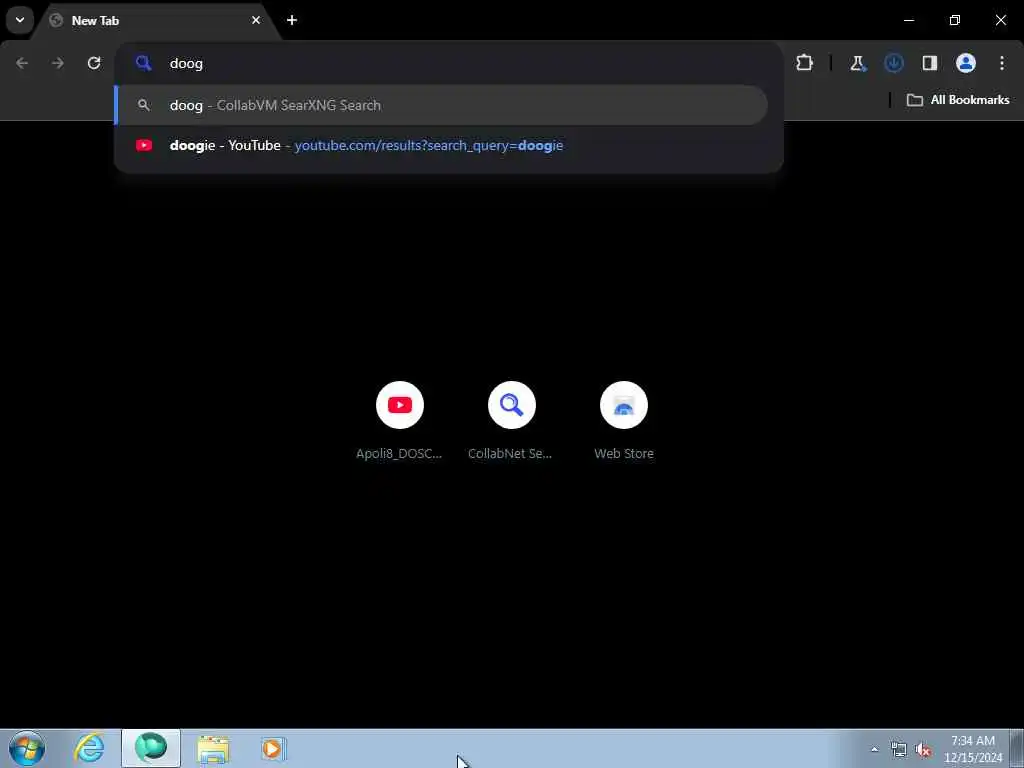Open the profile avatar menu

[x=966, y=63]
